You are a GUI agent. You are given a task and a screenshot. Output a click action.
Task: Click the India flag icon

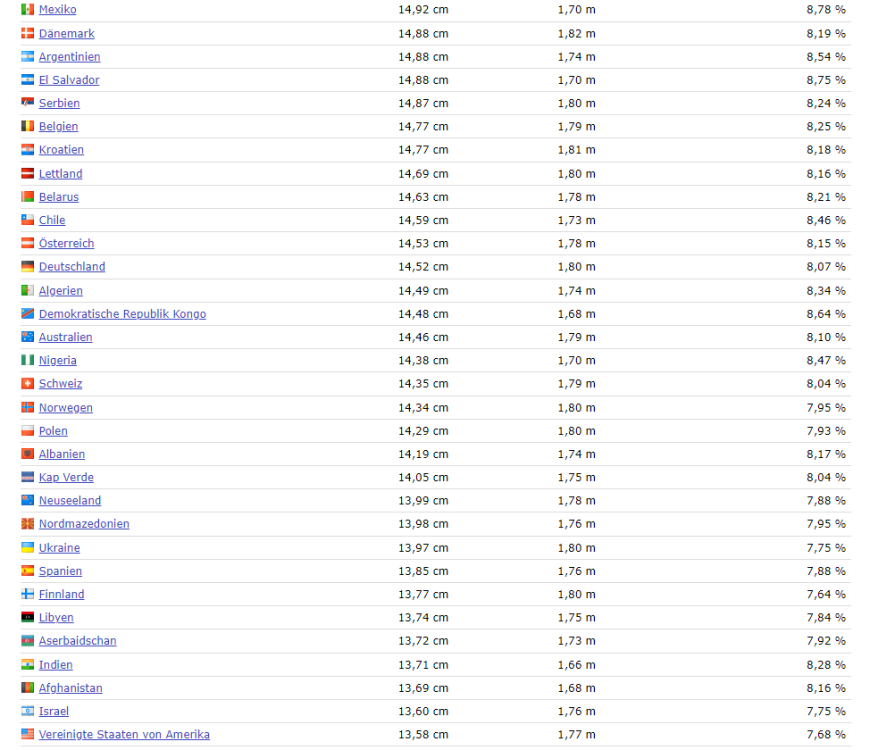(x=28, y=665)
